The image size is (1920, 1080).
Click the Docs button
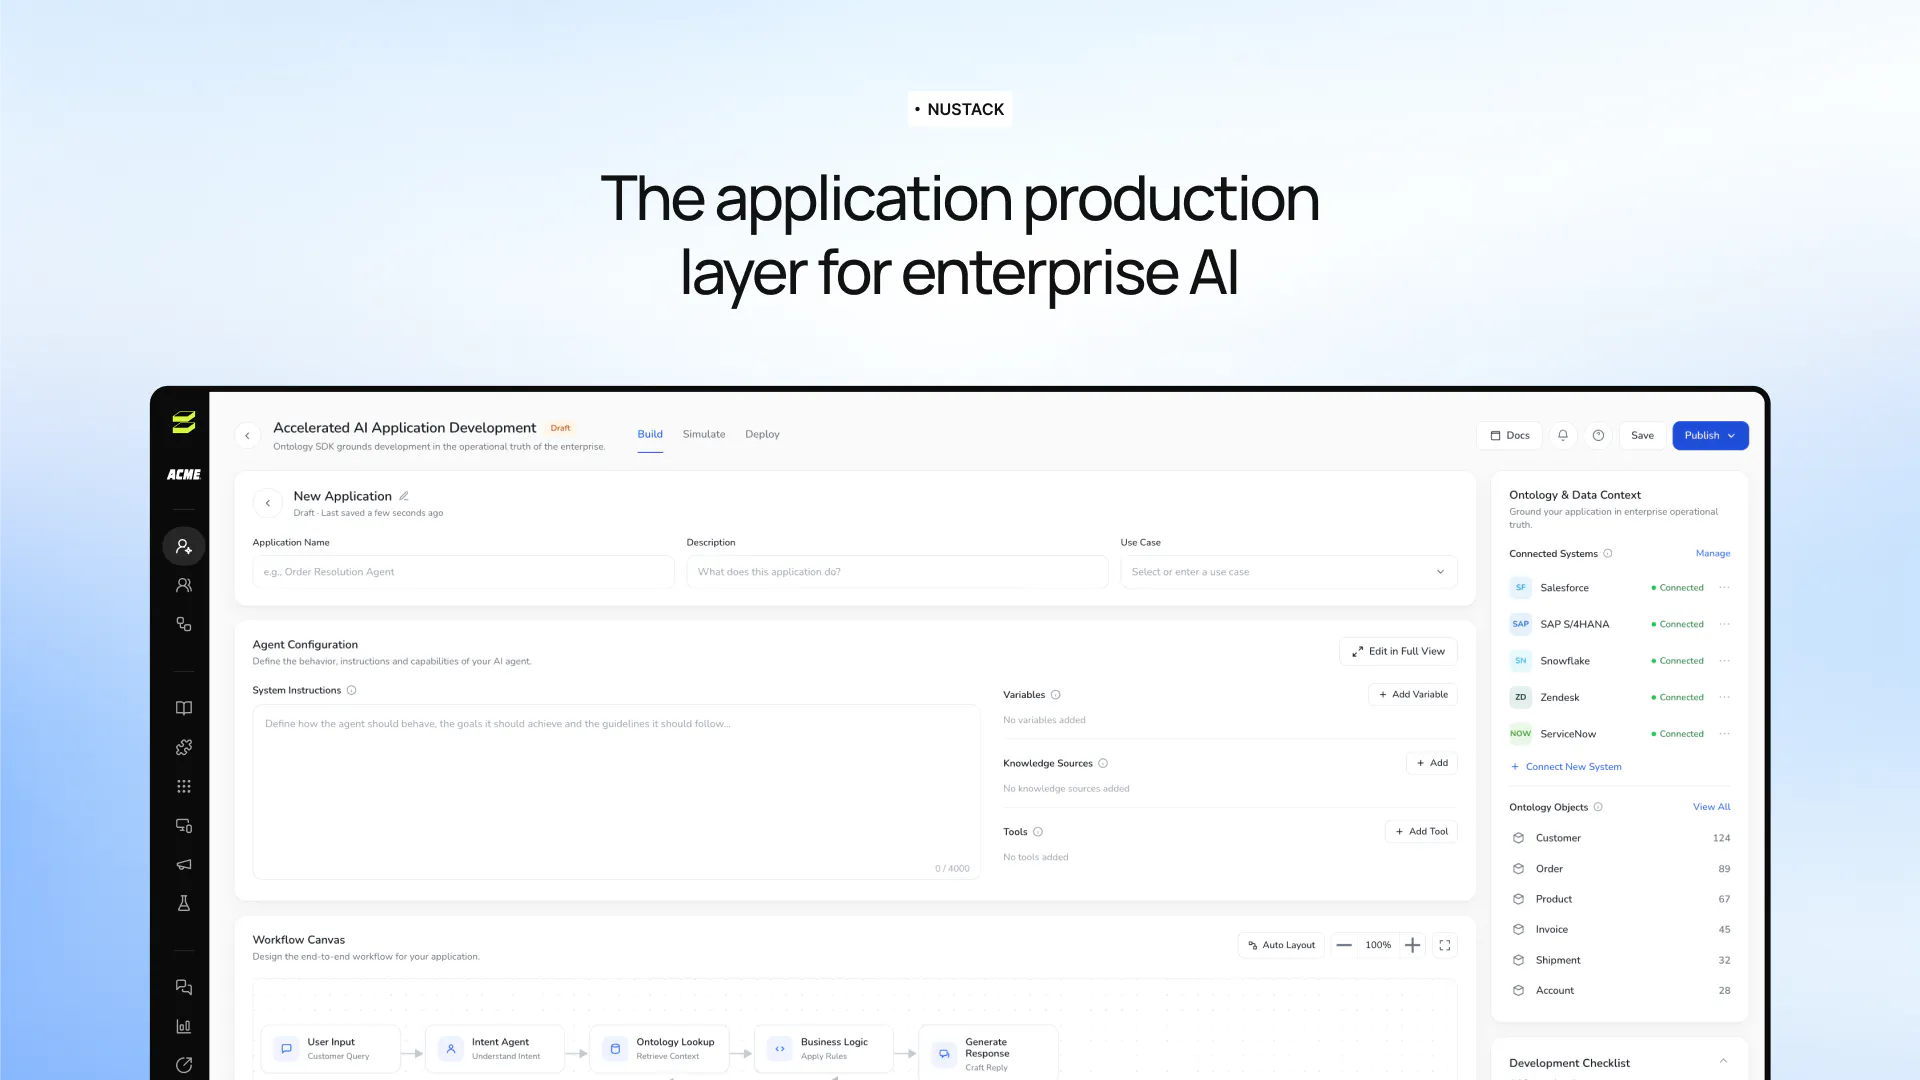pos(1509,435)
